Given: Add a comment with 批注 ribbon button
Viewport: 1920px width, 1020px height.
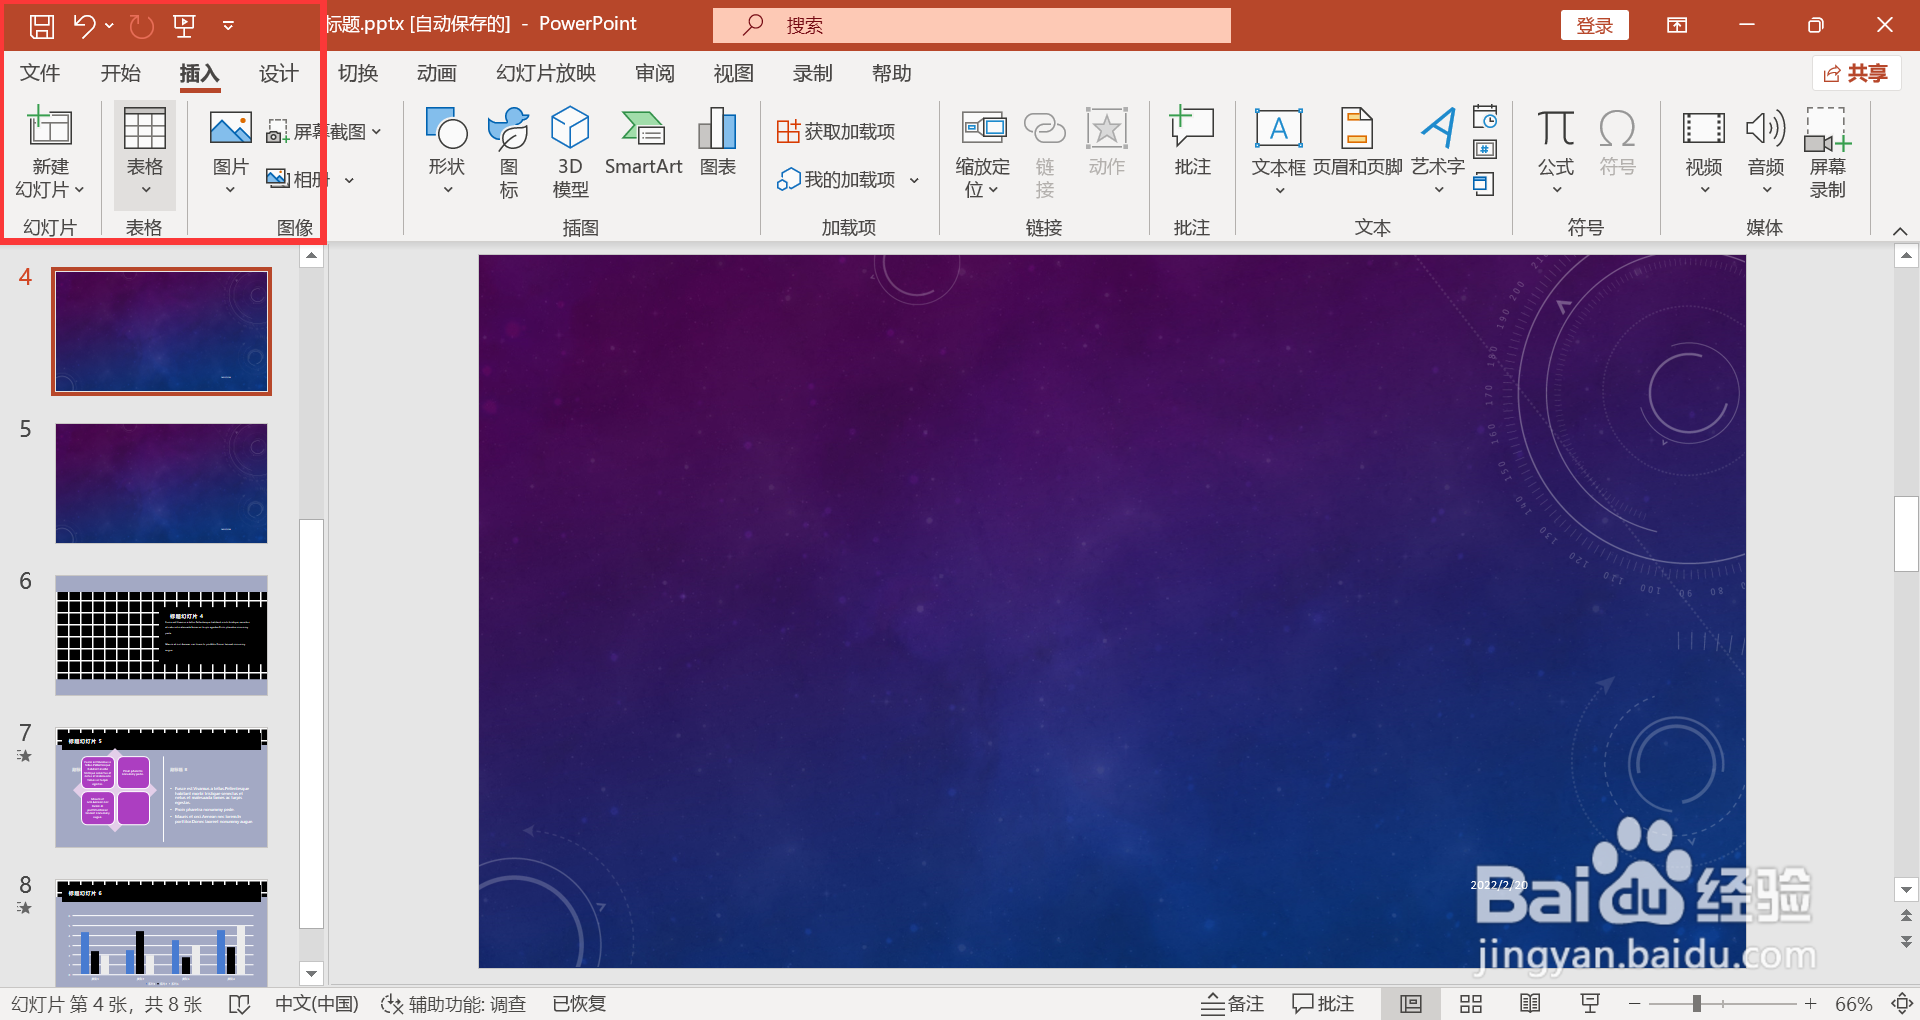Looking at the screenshot, I should [1192, 143].
